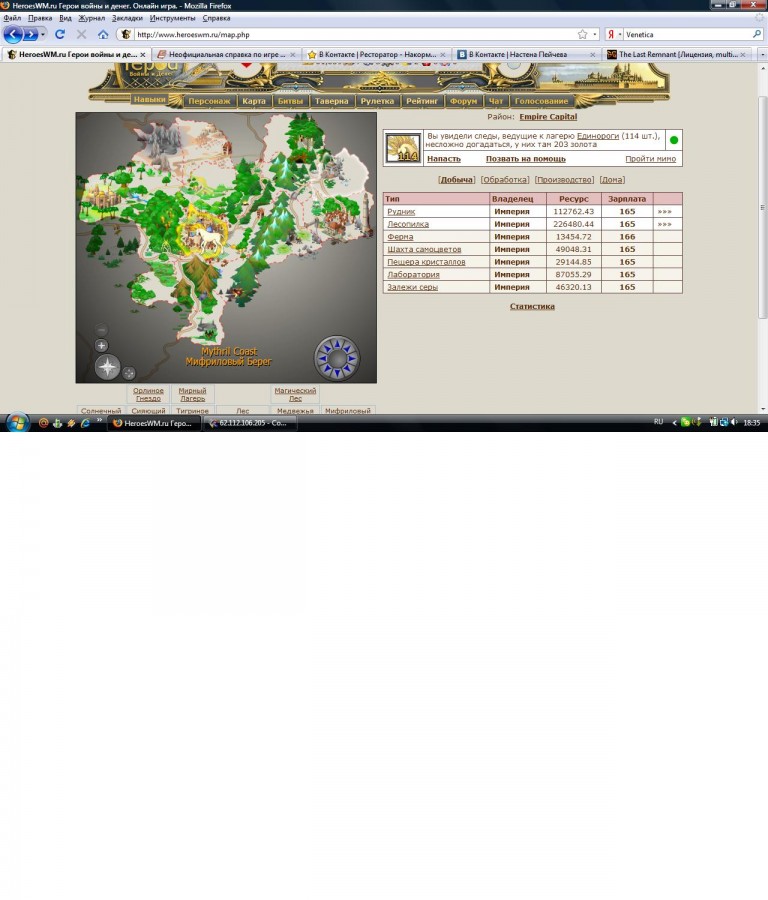
Task: Open the Залежи серы link
Action: (x=412, y=287)
